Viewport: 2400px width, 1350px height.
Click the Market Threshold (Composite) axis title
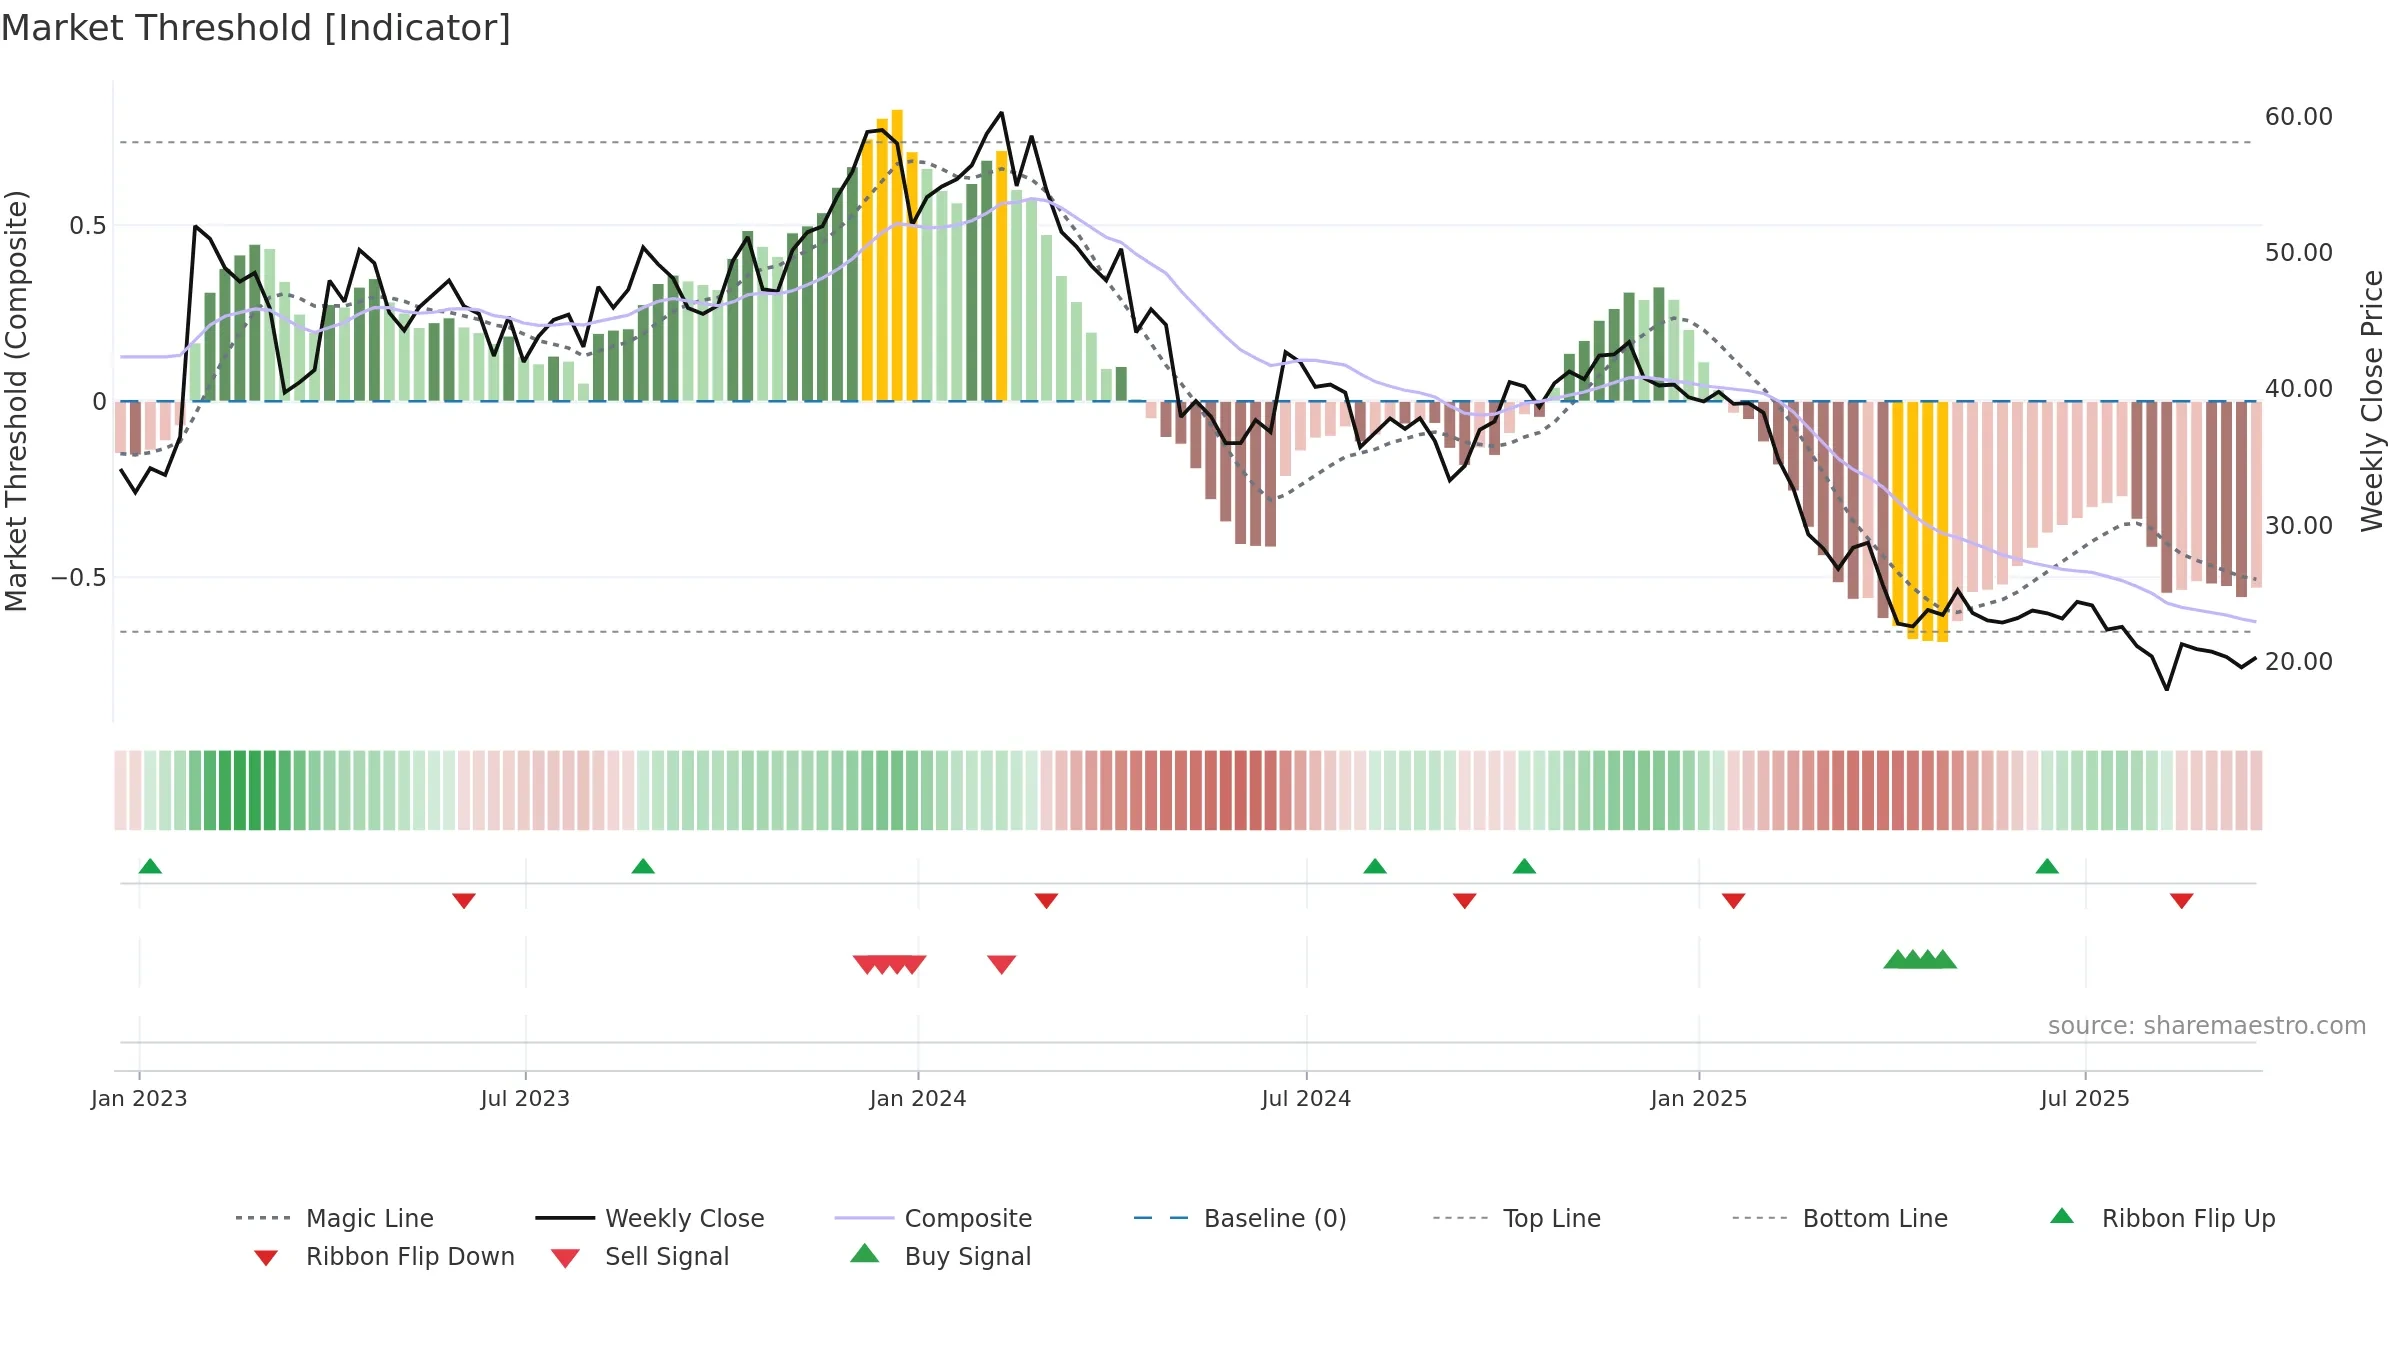click(x=16, y=400)
